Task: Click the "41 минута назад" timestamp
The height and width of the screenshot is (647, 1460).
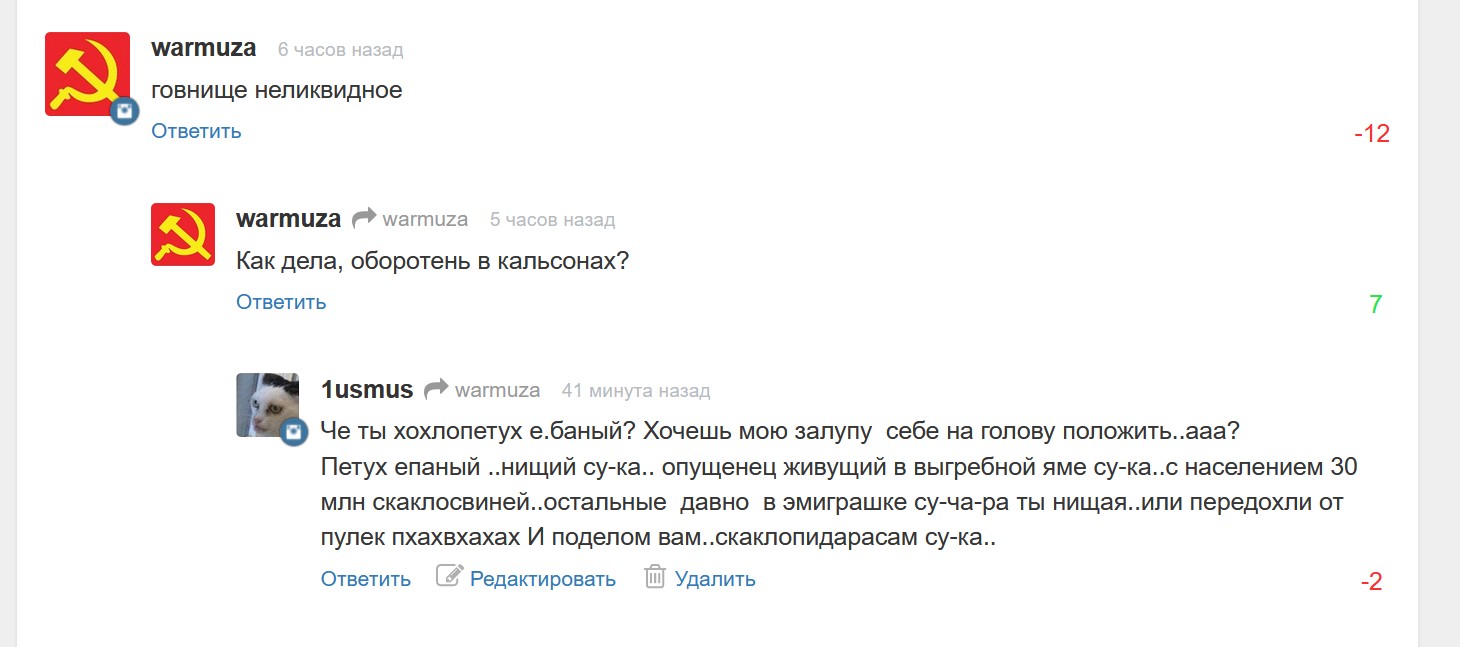Action: point(636,390)
